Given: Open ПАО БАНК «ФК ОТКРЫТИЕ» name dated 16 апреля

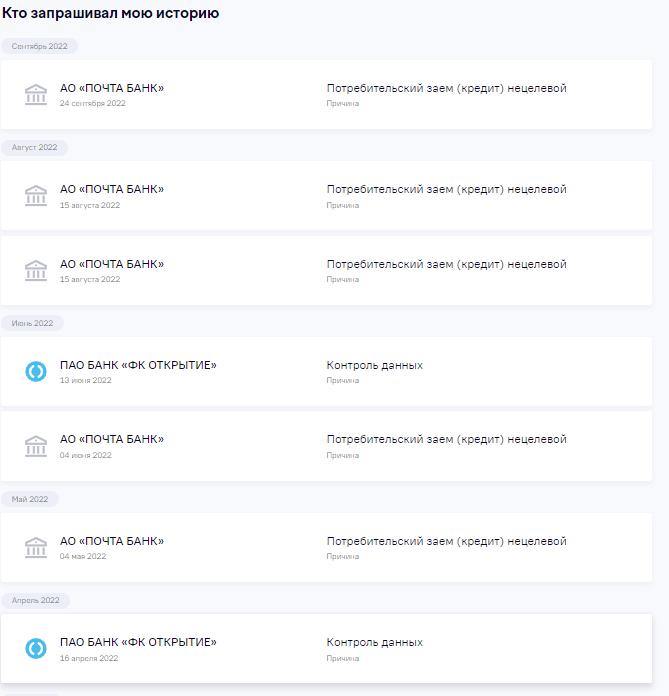Looking at the screenshot, I should point(137,642).
